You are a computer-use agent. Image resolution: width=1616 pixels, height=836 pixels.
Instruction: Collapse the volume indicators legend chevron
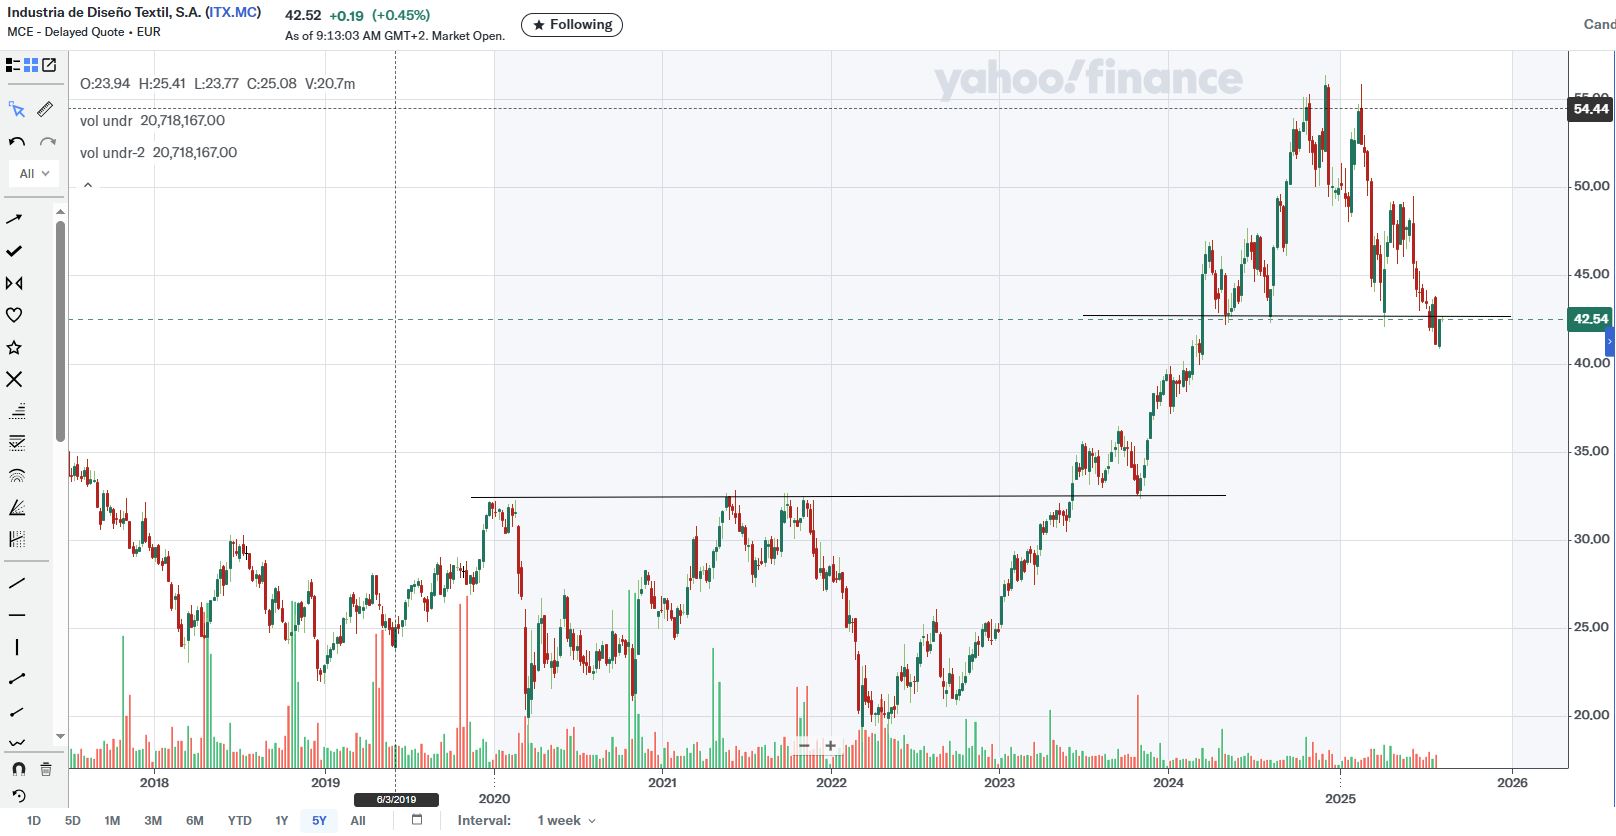(88, 185)
